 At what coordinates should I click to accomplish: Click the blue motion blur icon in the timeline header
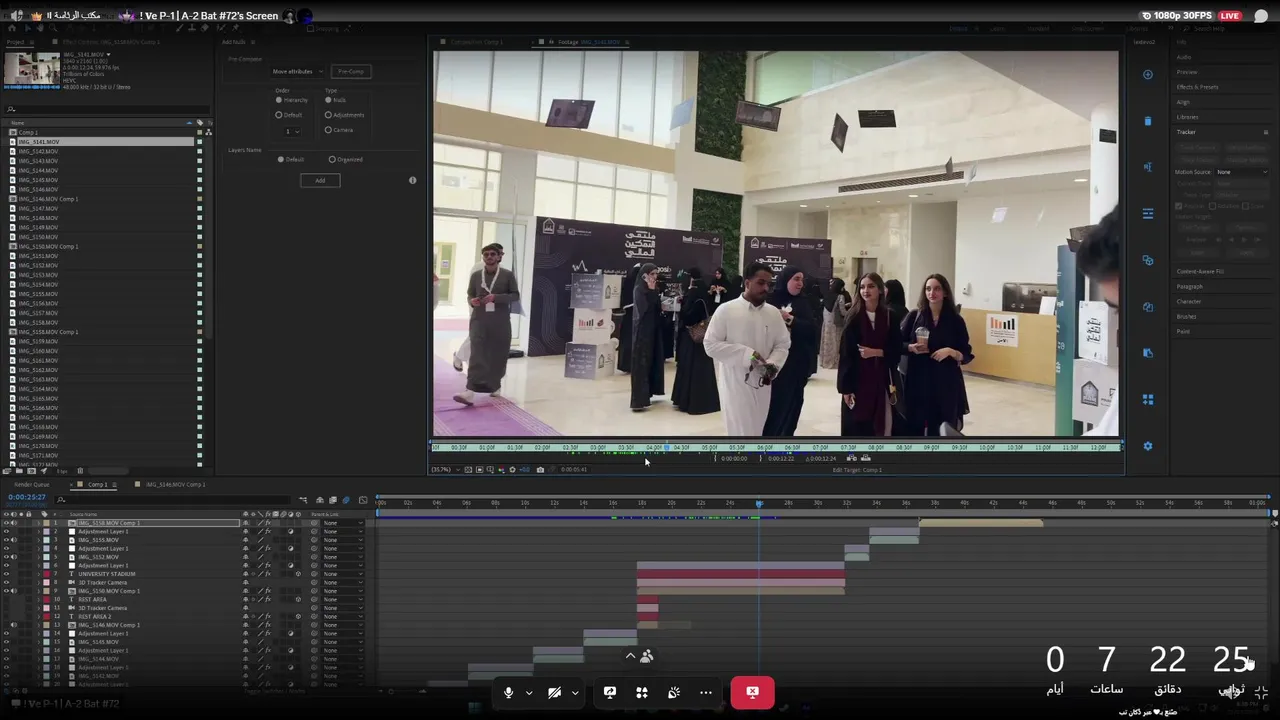tap(346, 500)
